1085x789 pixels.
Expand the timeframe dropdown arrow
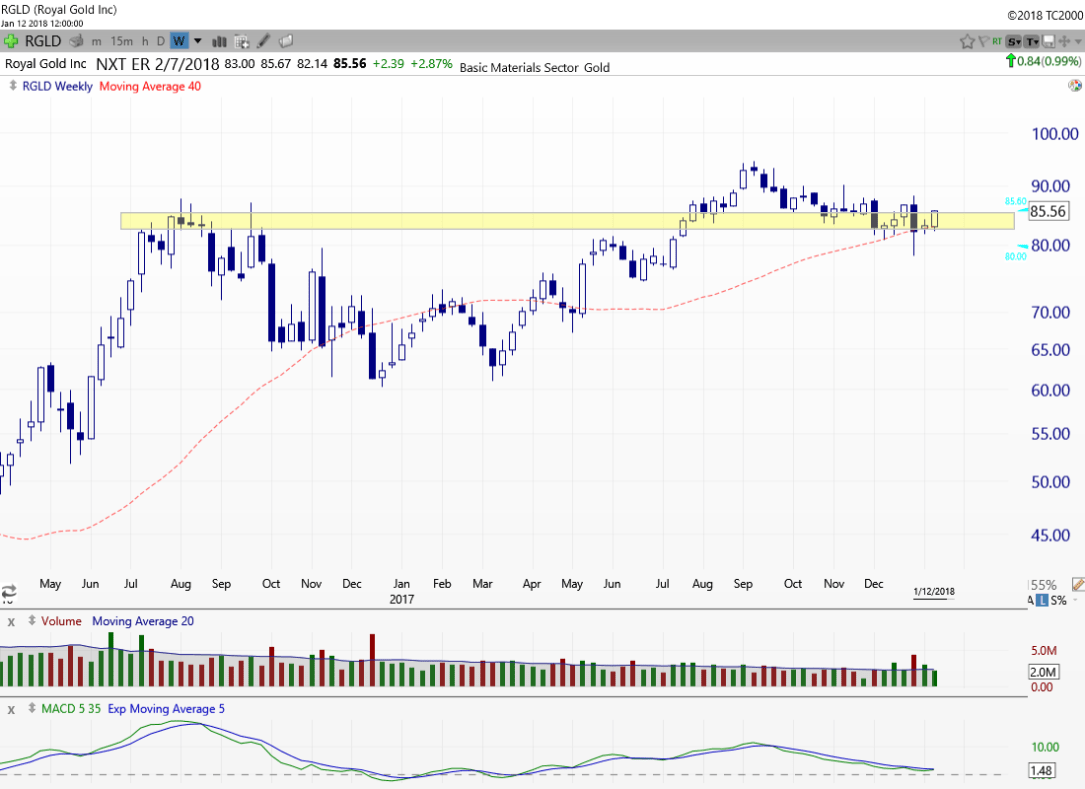(x=197, y=41)
